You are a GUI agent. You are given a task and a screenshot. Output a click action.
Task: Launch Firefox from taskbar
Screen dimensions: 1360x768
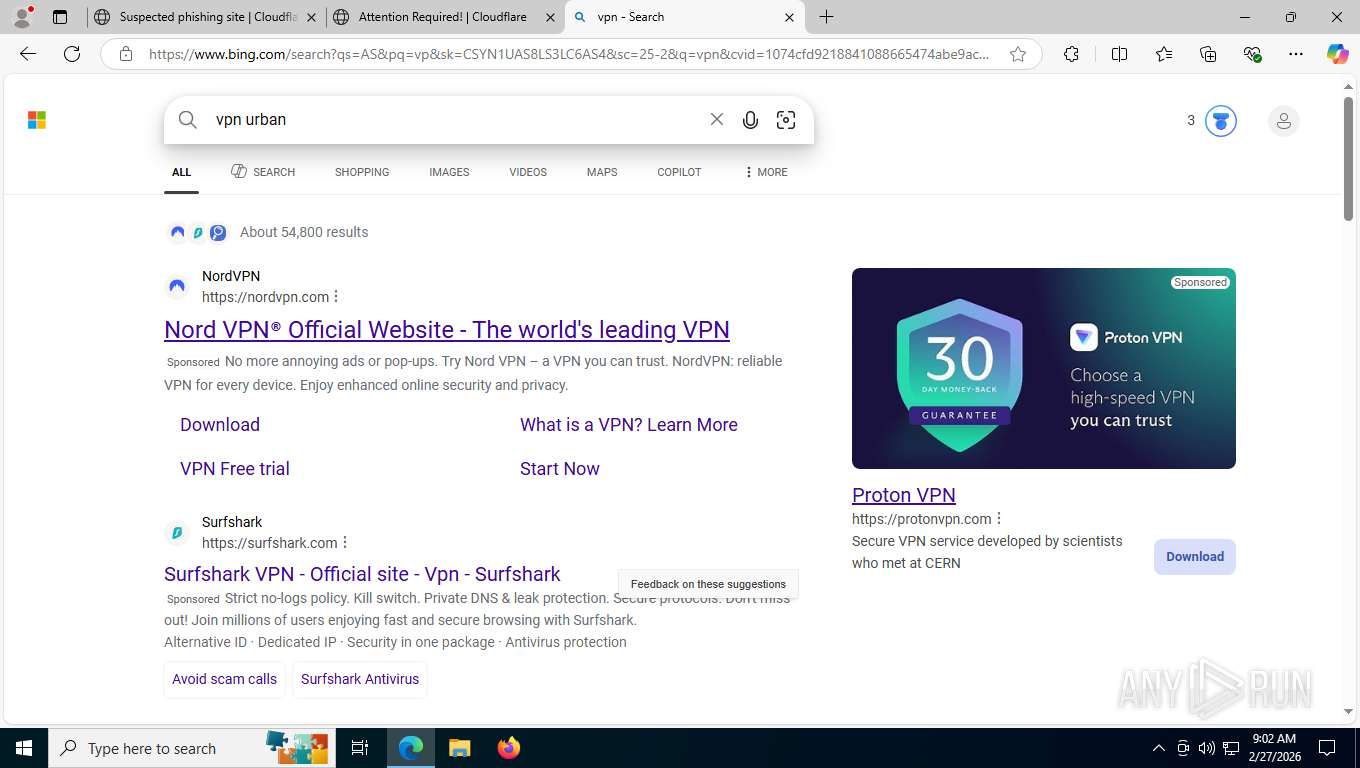click(x=509, y=748)
